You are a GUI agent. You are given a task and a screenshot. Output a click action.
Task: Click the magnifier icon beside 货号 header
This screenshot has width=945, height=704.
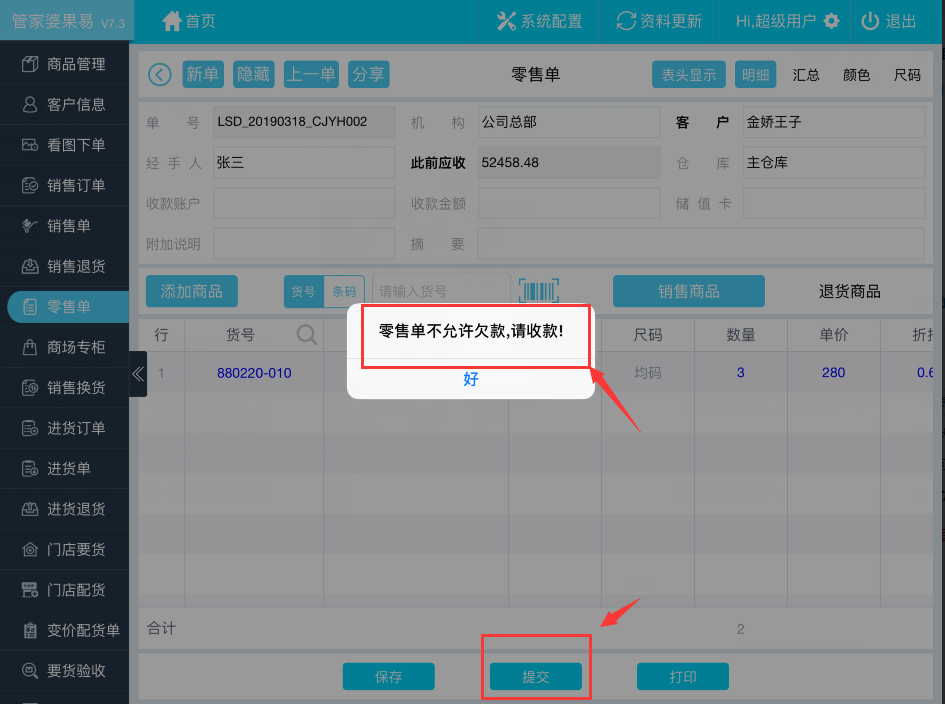[x=308, y=334]
